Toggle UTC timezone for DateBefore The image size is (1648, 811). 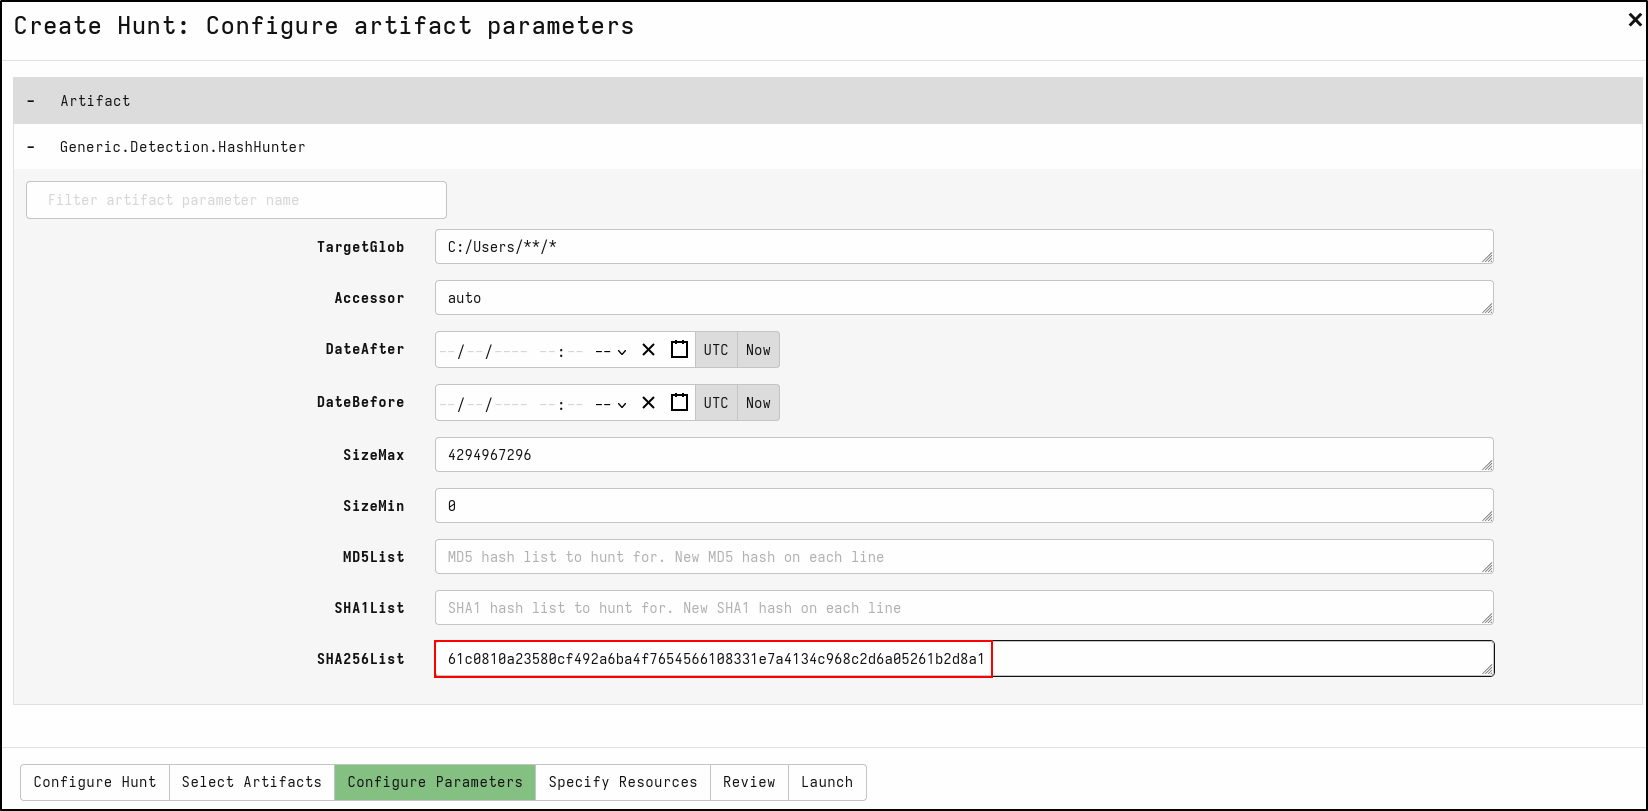tap(716, 403)
